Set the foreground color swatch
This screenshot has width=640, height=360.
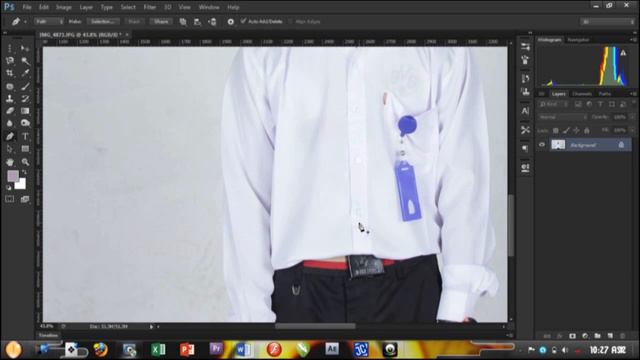tap(13, 176)
